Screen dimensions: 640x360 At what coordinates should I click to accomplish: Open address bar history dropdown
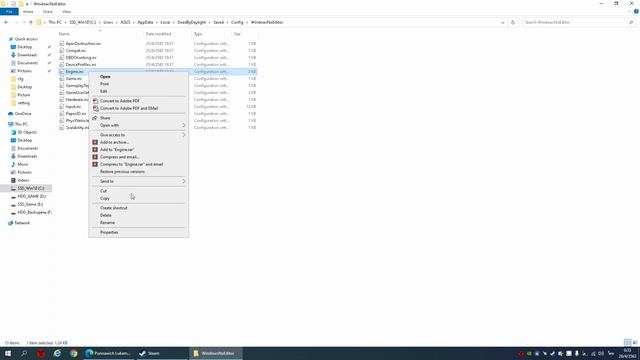(502, 22)
